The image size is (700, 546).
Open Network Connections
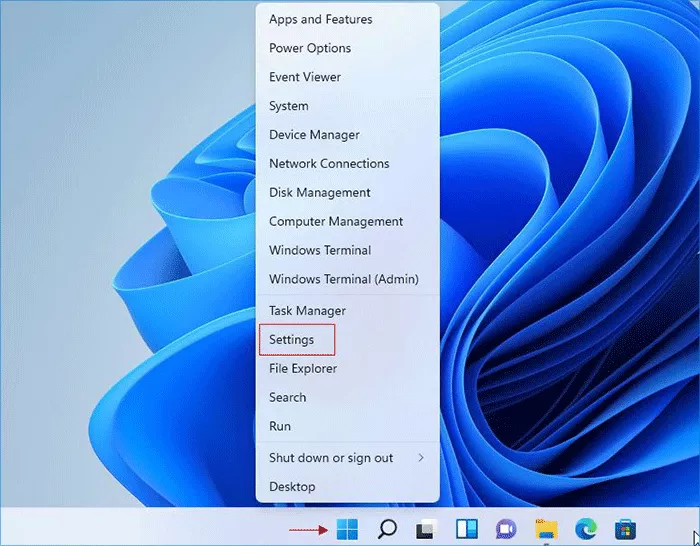click(329, 164)
